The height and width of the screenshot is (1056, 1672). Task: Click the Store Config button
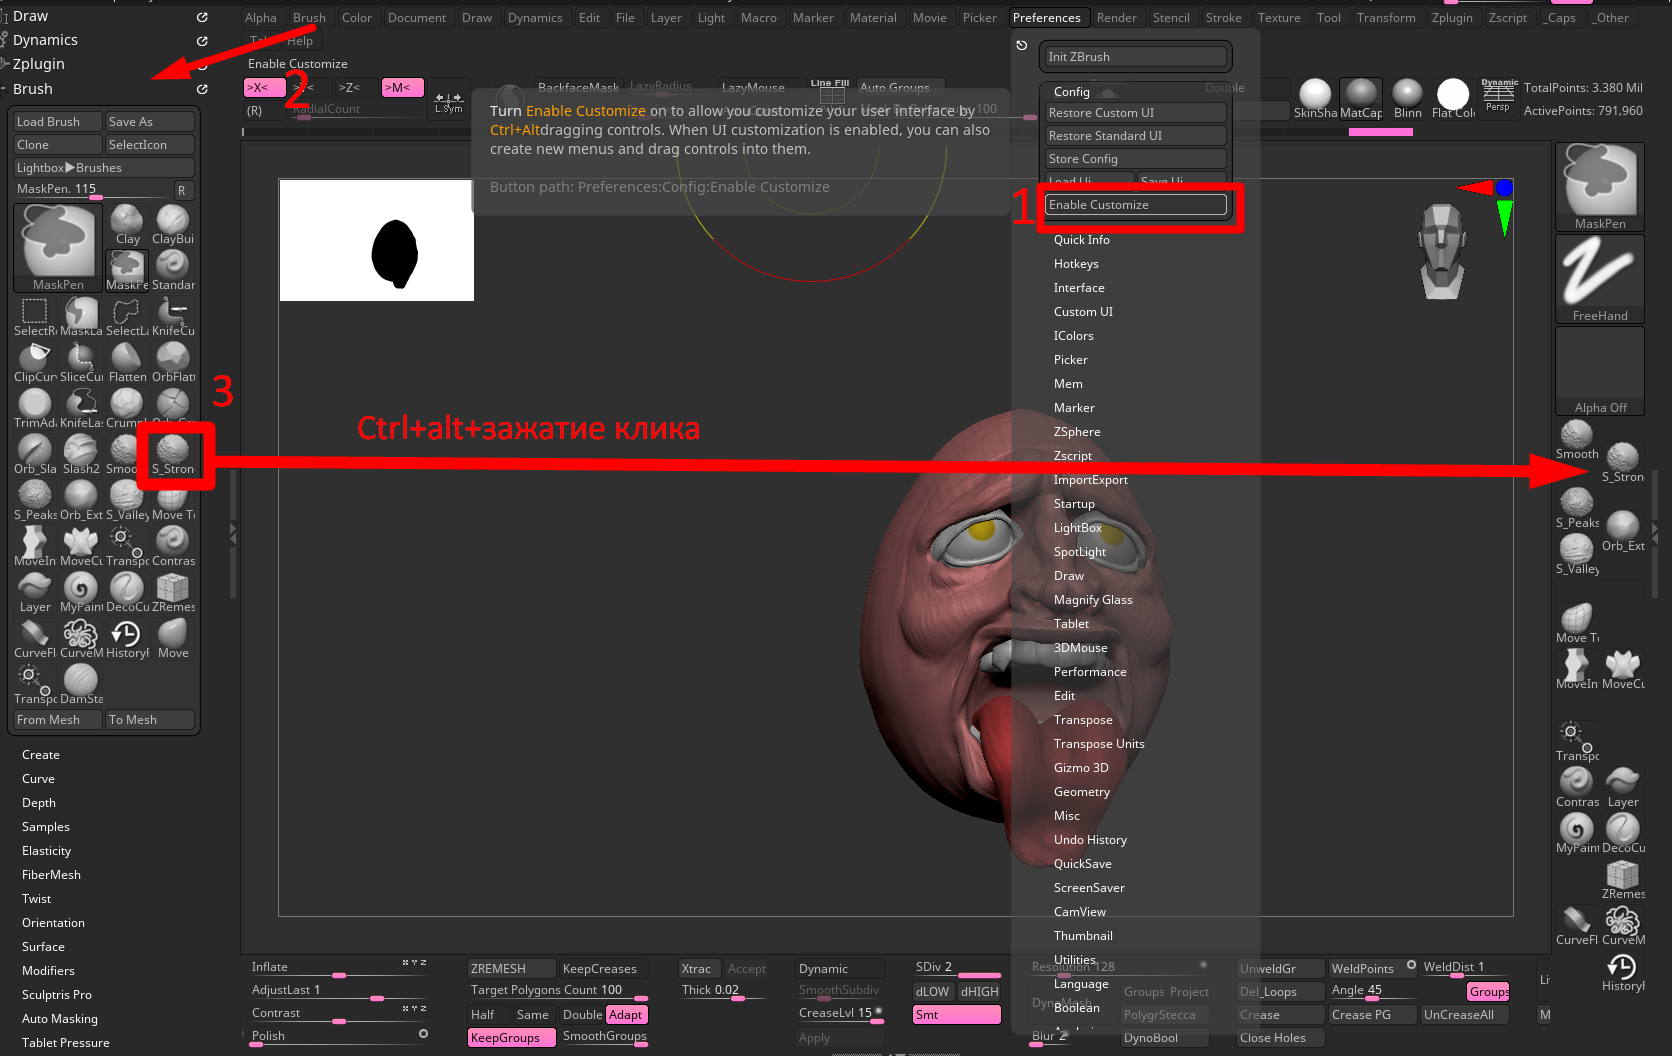(x=1136, y=159)
